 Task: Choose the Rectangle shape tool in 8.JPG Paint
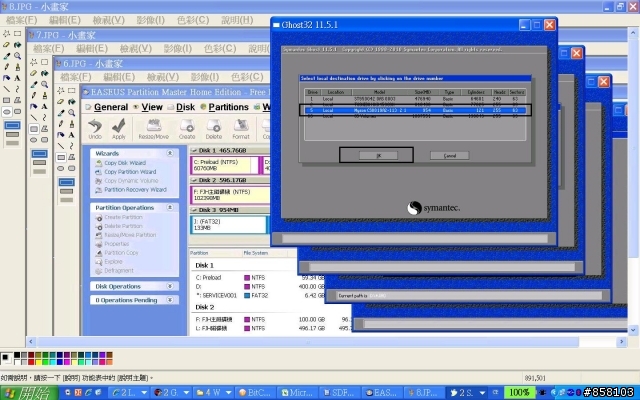(x=7, y=100)
